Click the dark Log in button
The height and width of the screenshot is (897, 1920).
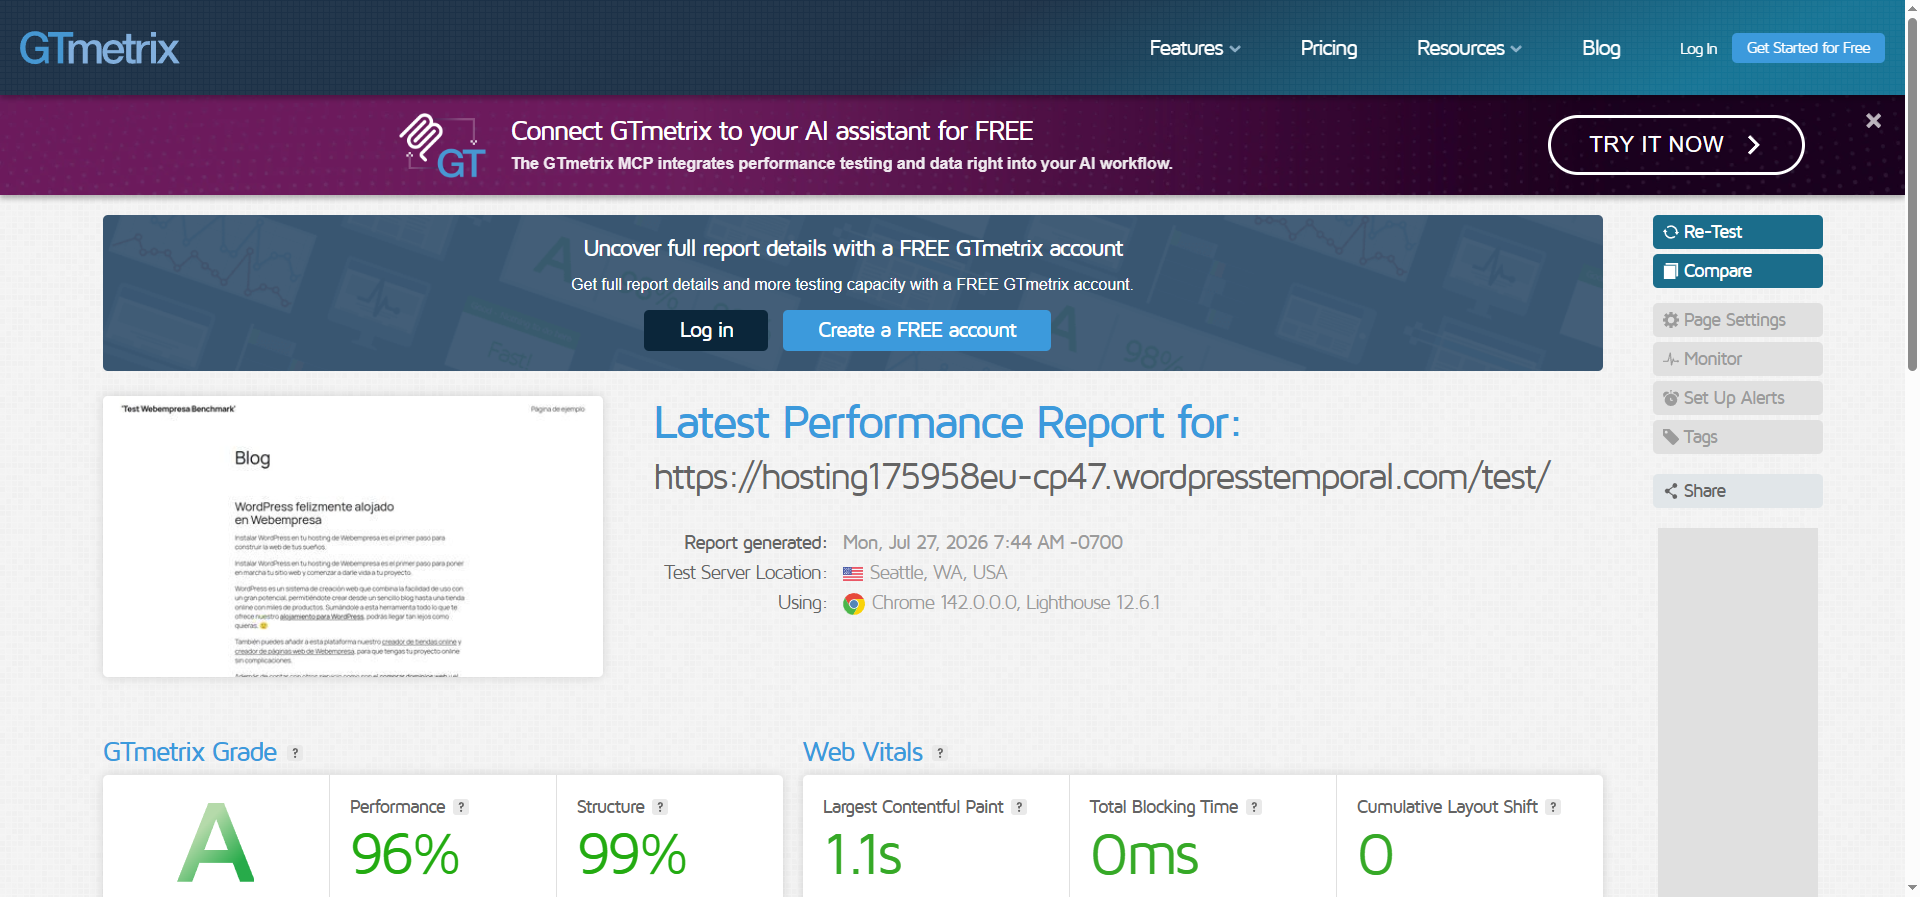[706, 330]
